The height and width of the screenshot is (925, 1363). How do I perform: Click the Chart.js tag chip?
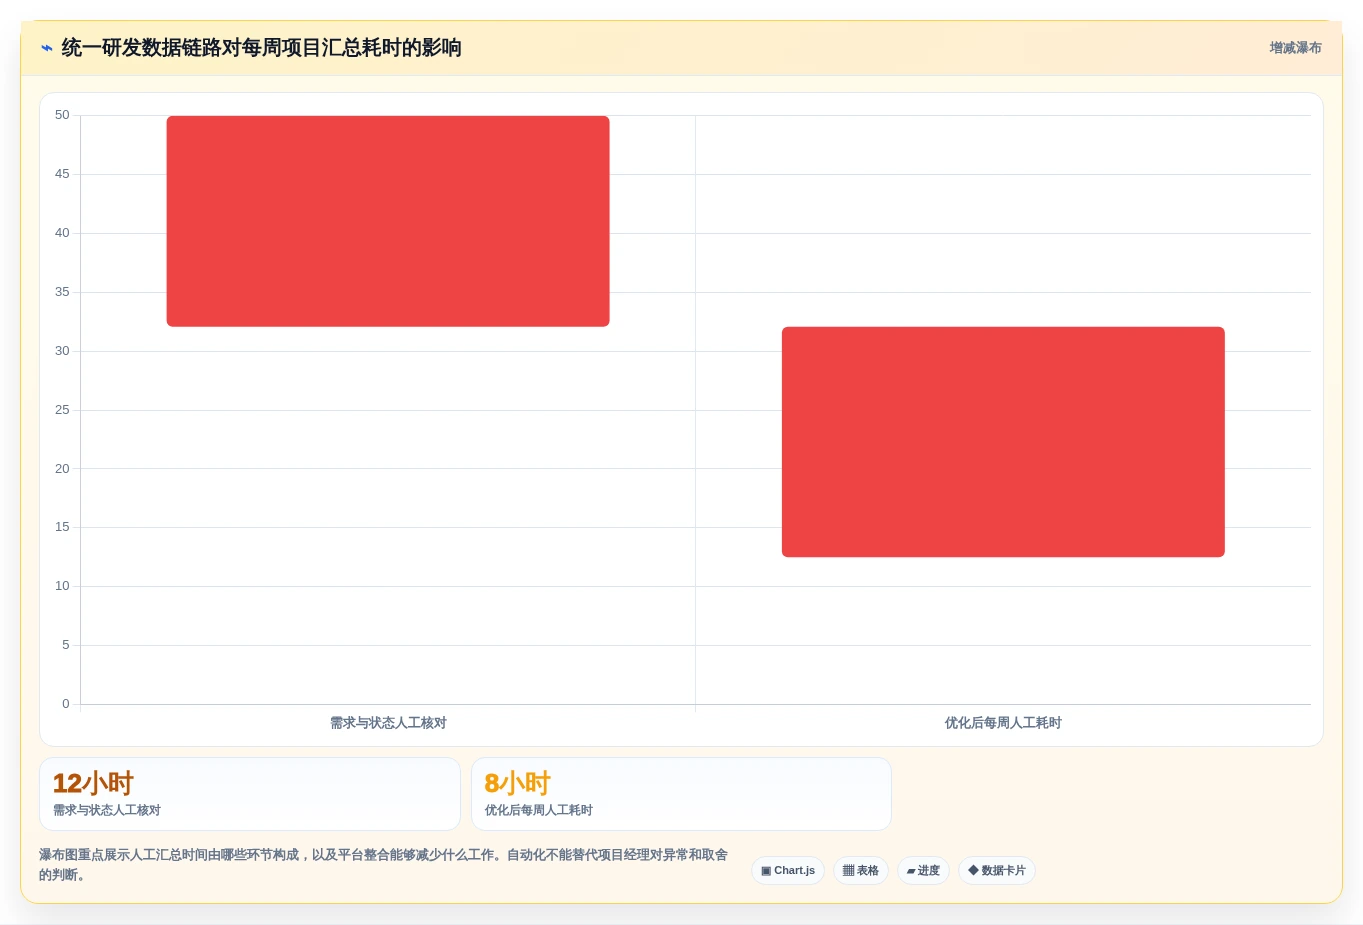(788, 871)
